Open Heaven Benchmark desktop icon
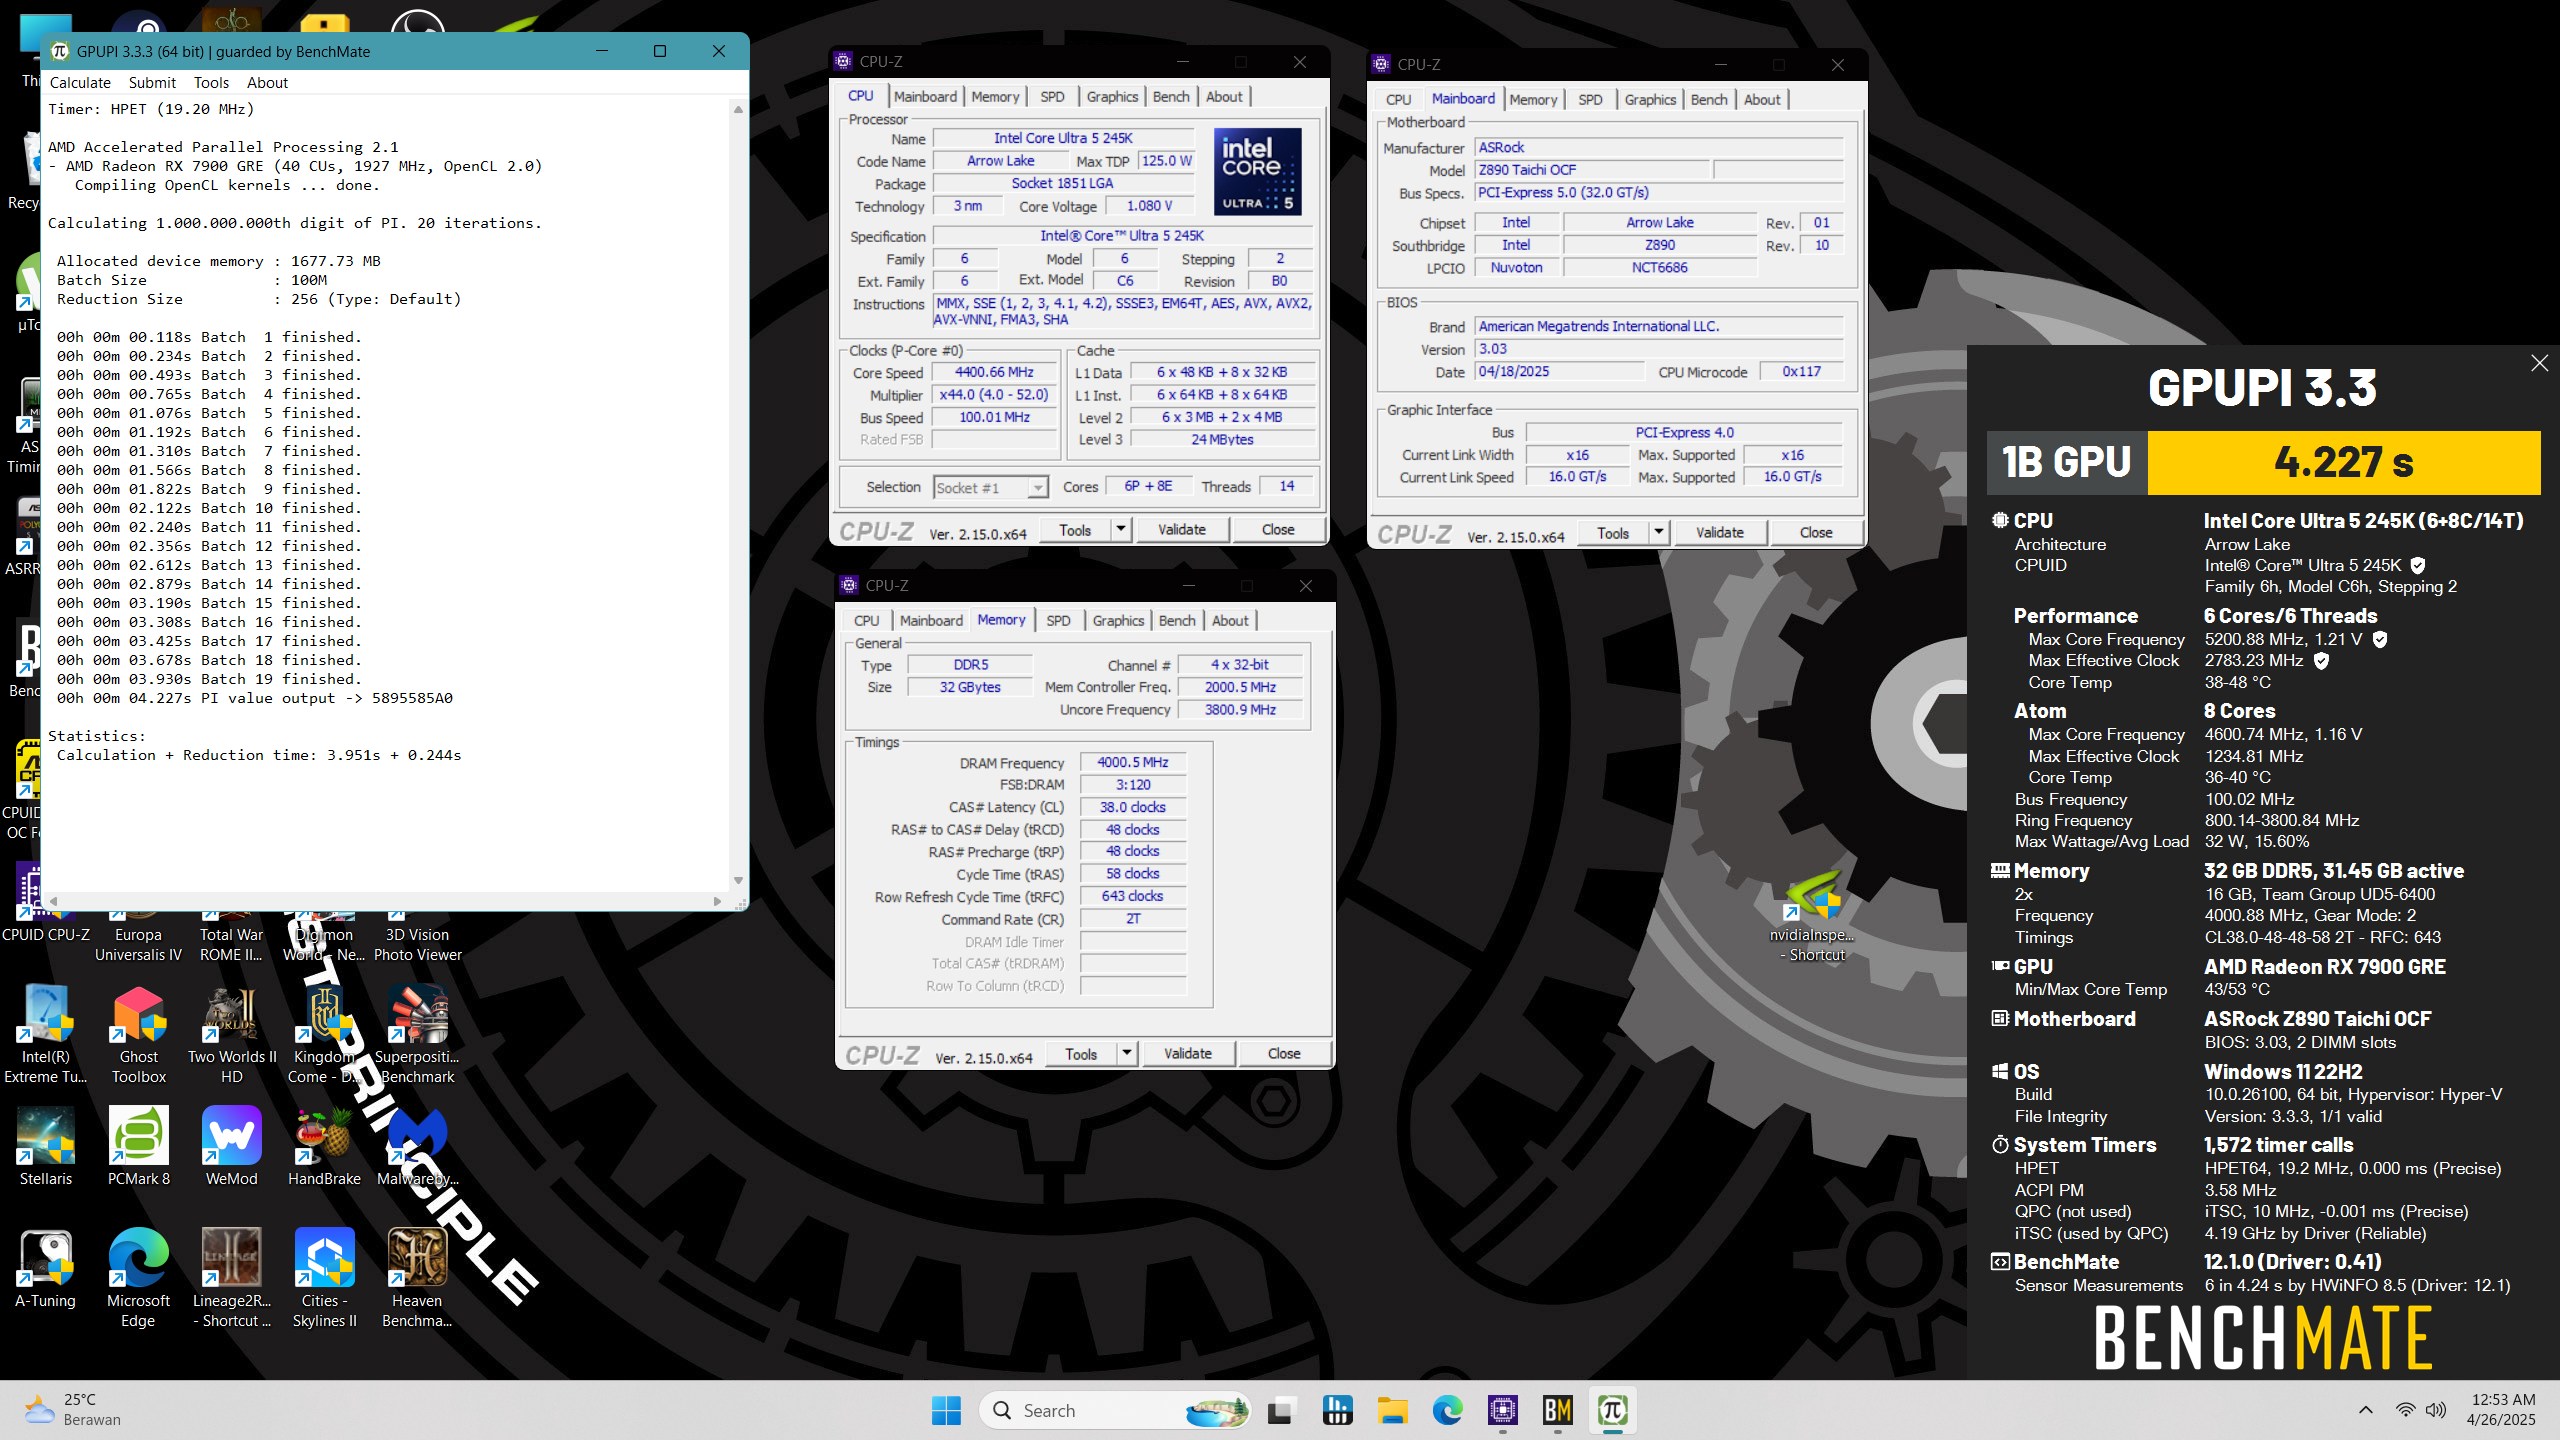Viewport: 2560px width, 1440px height. [x=418, y=1277]
